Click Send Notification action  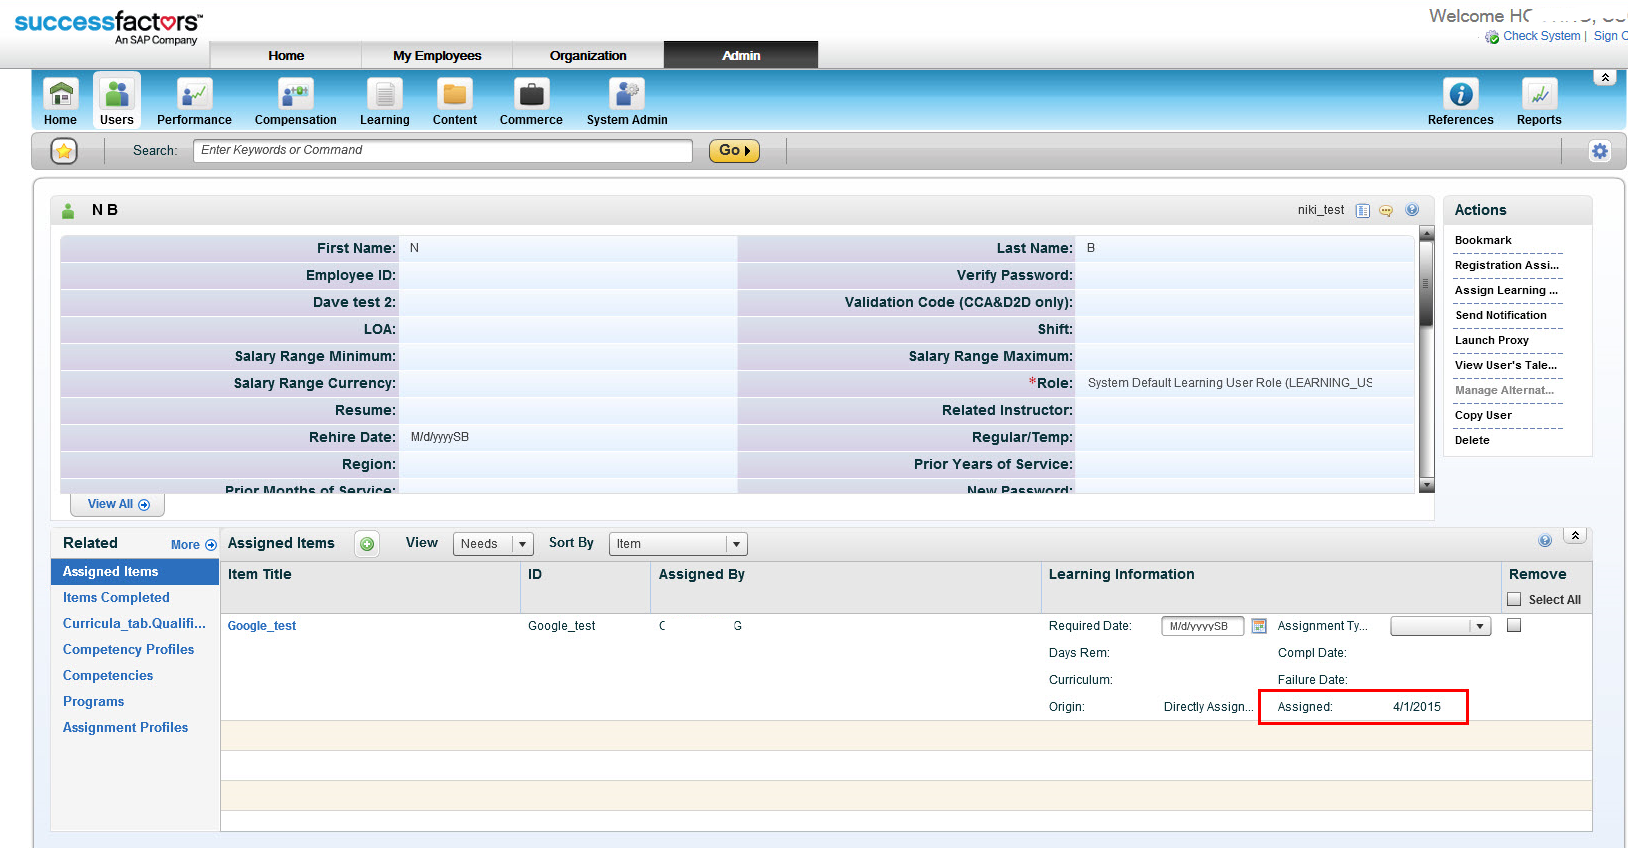[1500, 315]
